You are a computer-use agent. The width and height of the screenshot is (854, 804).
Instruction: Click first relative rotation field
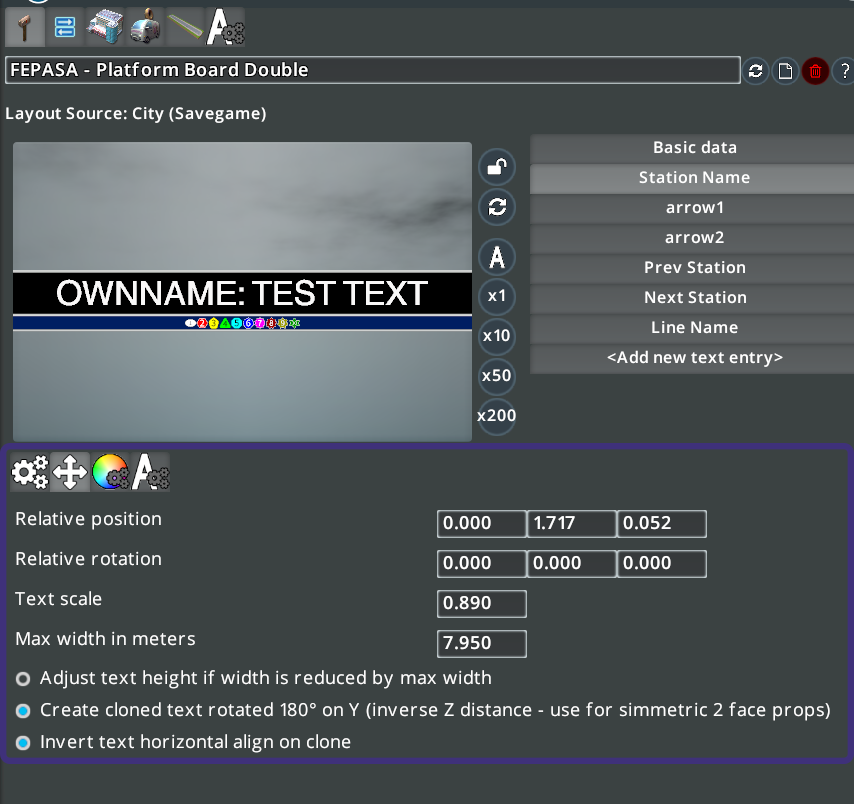tap(481, 563)
